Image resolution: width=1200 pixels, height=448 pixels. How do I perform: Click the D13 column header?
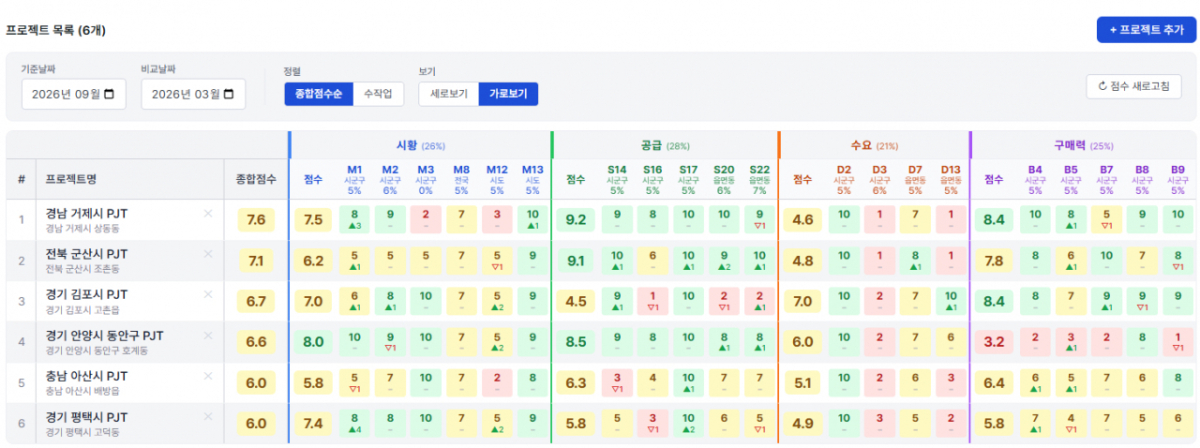click(x=950, y=180)
